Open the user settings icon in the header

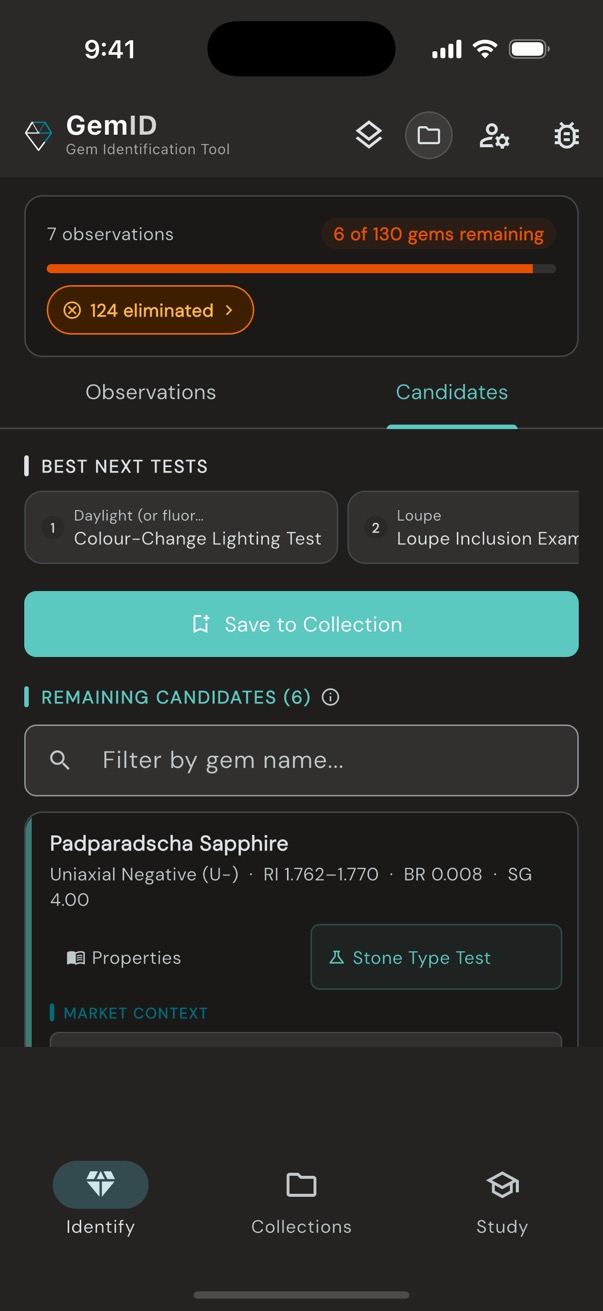coord(494,135)
